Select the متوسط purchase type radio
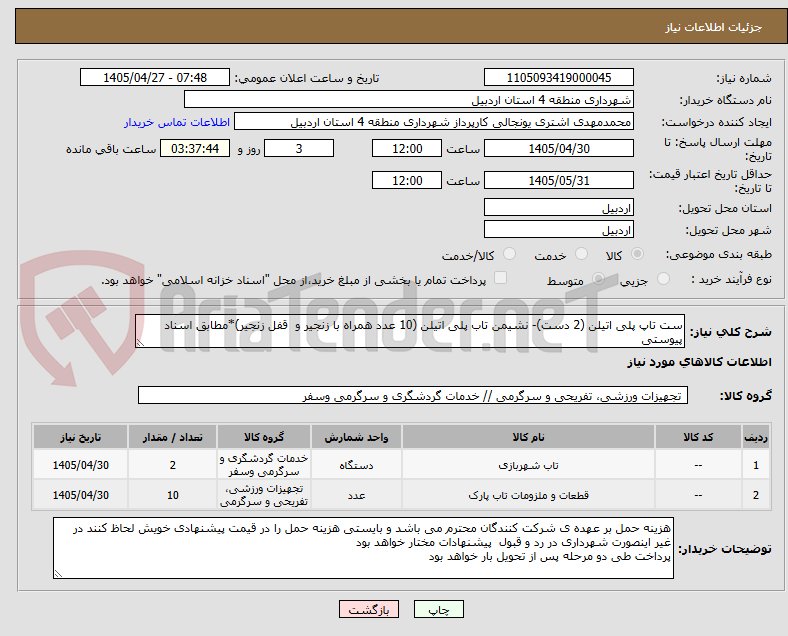Viewport: 788px width, 636px height. coord(598,279)
